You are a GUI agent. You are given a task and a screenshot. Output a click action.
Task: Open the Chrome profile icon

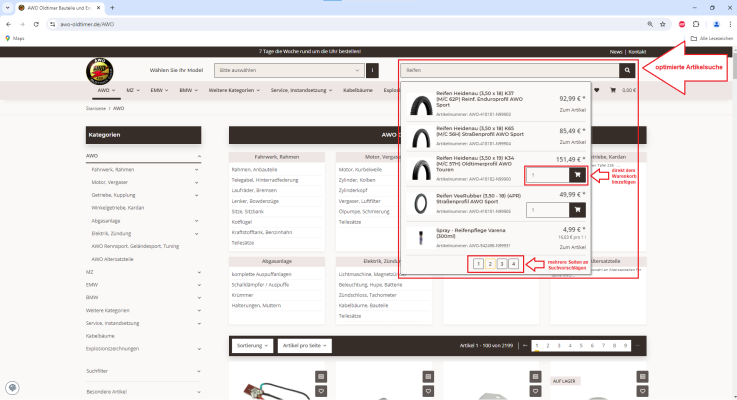click(x=716, y=24)
